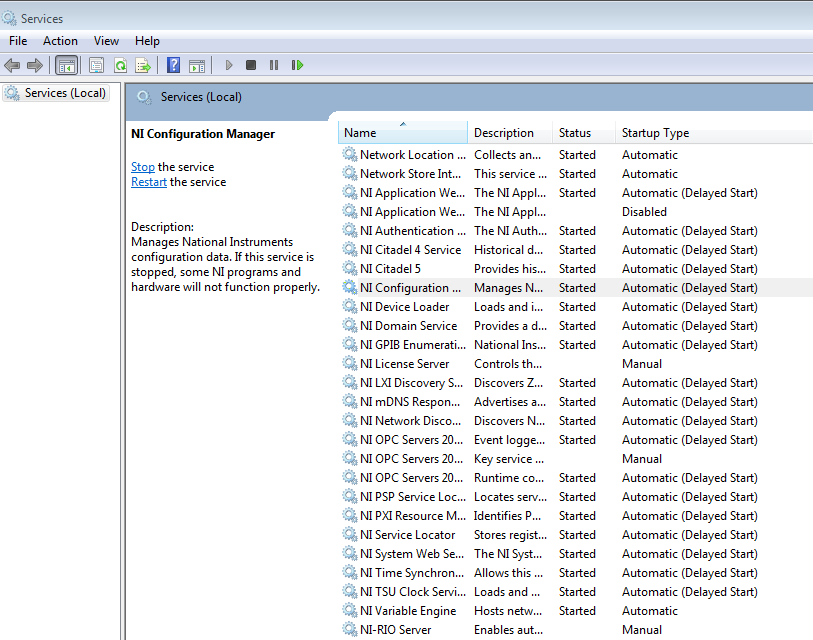Open the File menu
Image resolution: width=813 pixels, height=640 pixels.
(x=18, y=41)
